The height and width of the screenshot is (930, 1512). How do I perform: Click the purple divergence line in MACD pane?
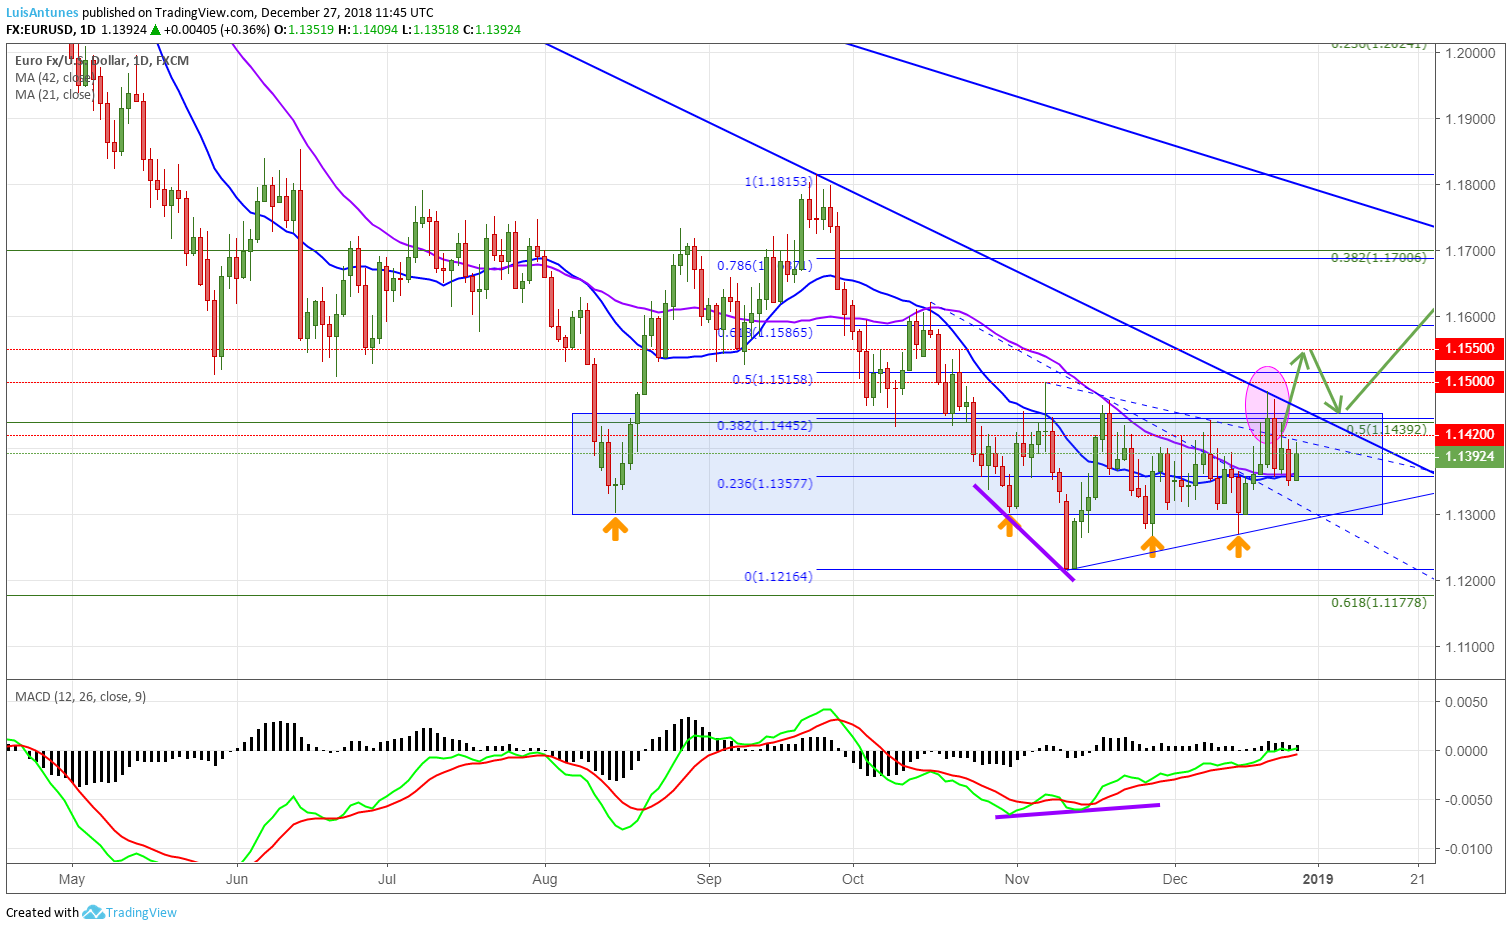[1078, 811]
